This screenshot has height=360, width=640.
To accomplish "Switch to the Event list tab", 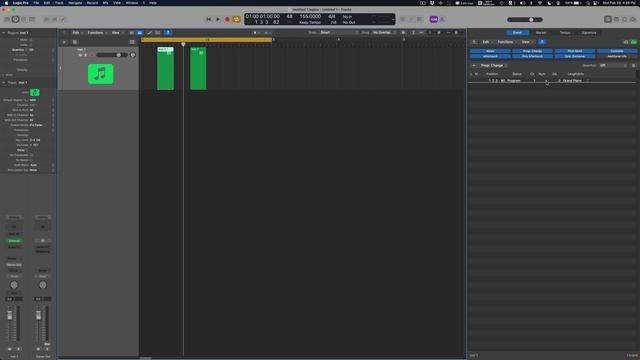I will (x=517, y=33).
